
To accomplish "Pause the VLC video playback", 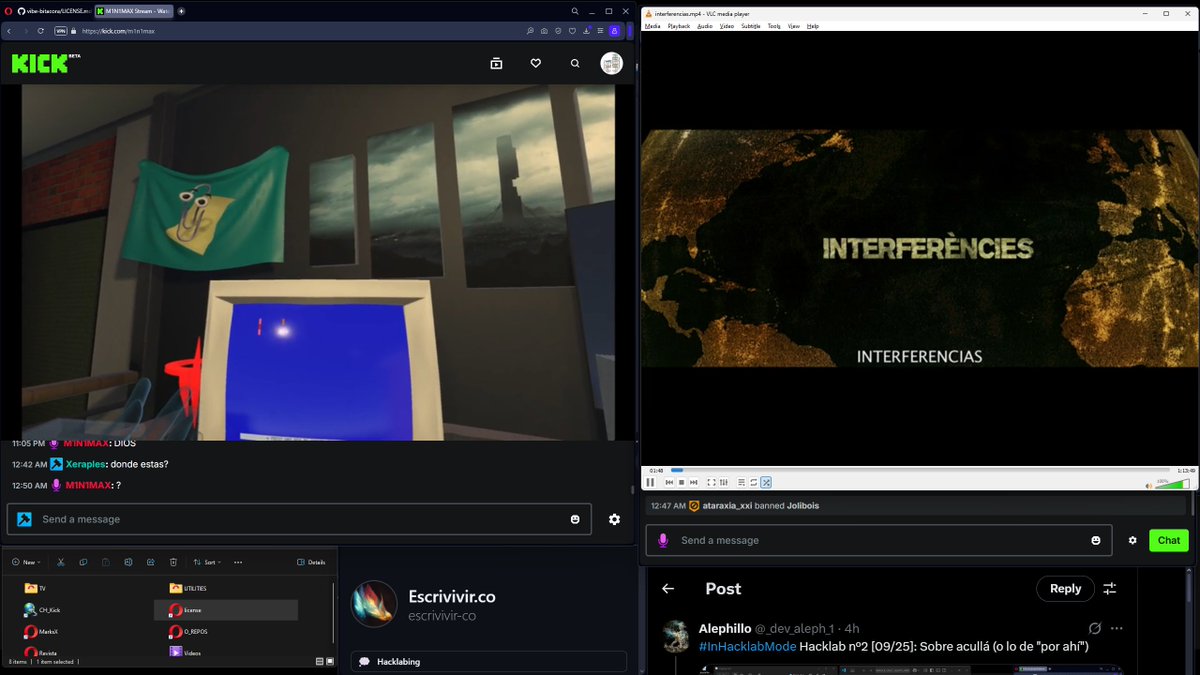I will coord(650,482).
